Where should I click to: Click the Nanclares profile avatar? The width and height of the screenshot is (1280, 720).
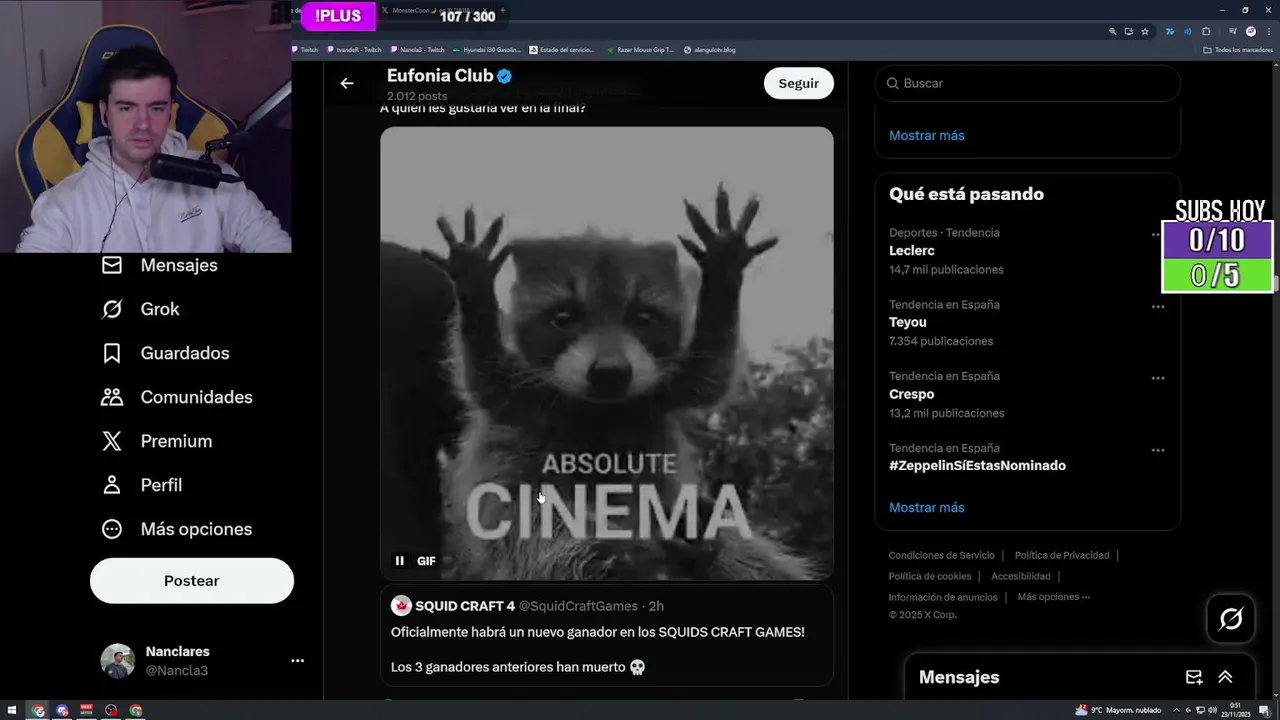click(118, 661)
